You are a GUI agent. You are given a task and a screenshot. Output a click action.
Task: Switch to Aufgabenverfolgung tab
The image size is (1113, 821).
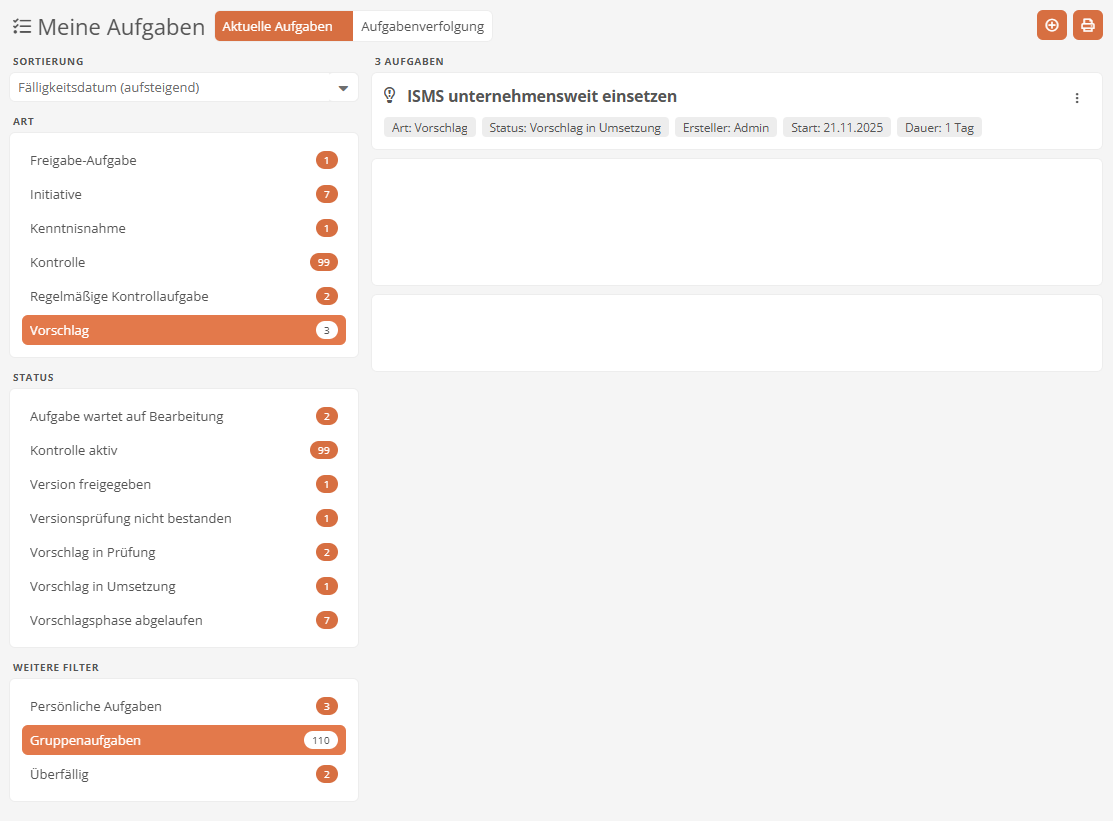(422, 27)
